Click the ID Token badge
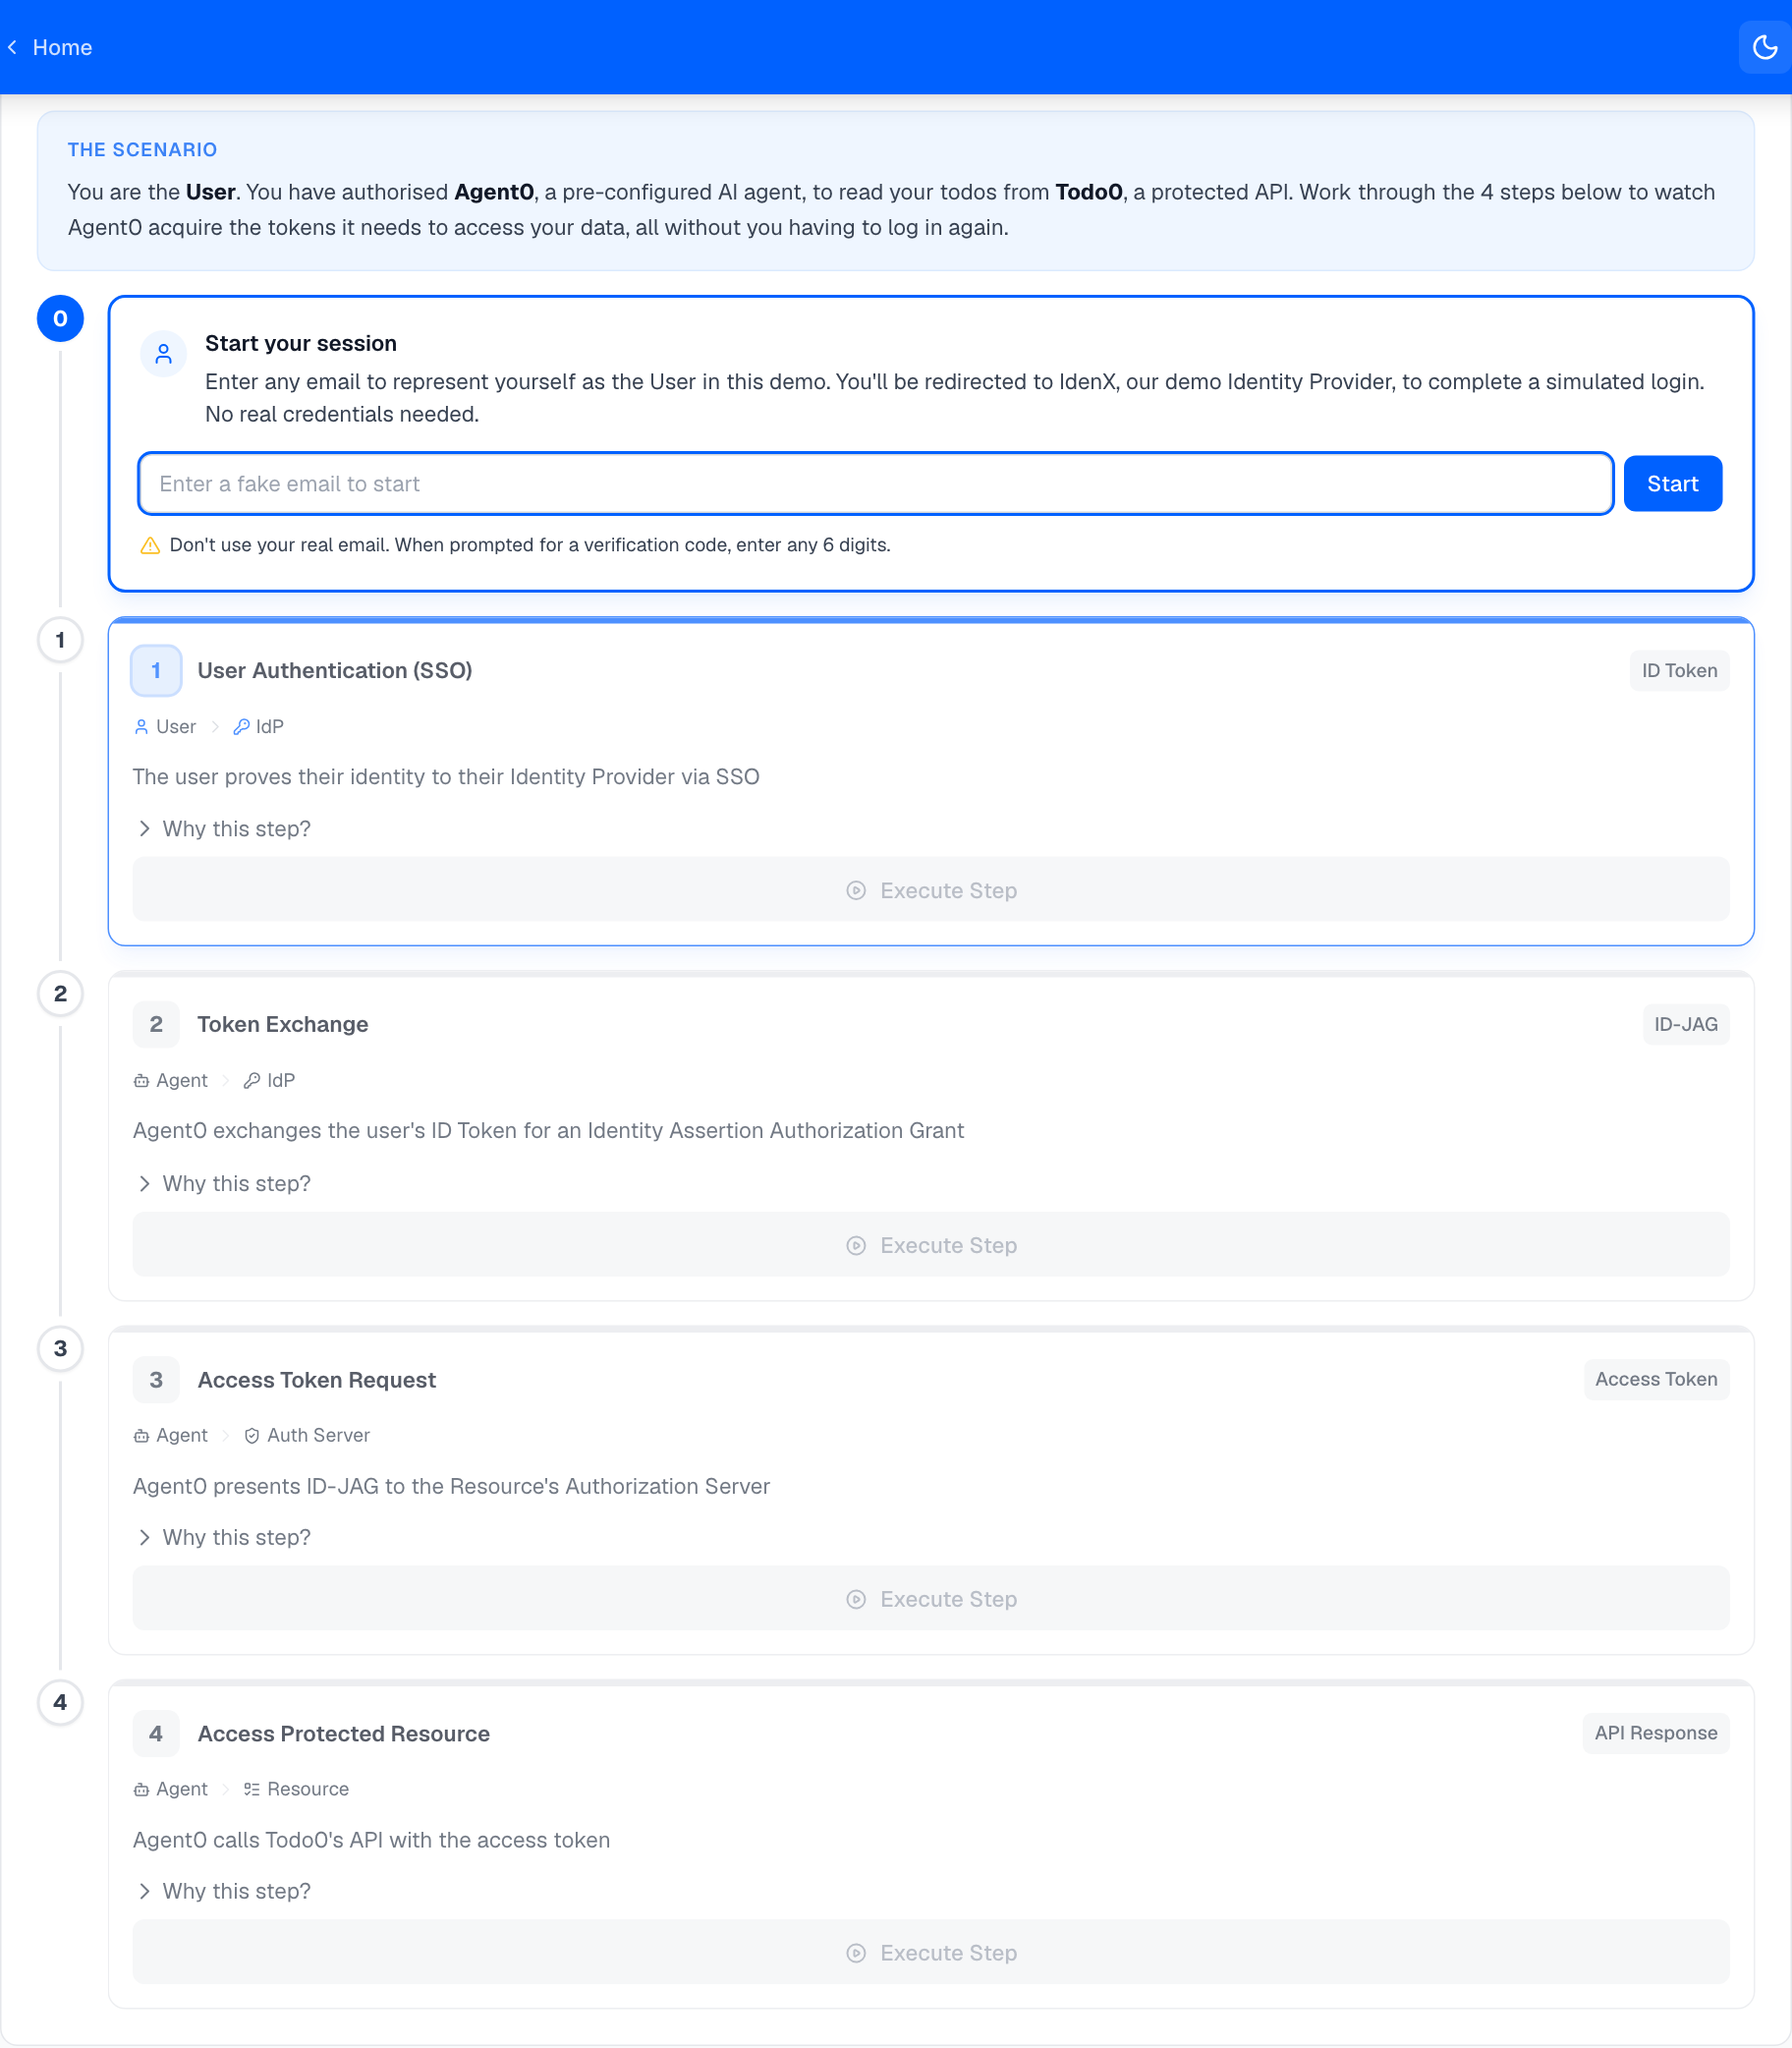Screen dimensions: 1792x2048 pos(1678,670)
